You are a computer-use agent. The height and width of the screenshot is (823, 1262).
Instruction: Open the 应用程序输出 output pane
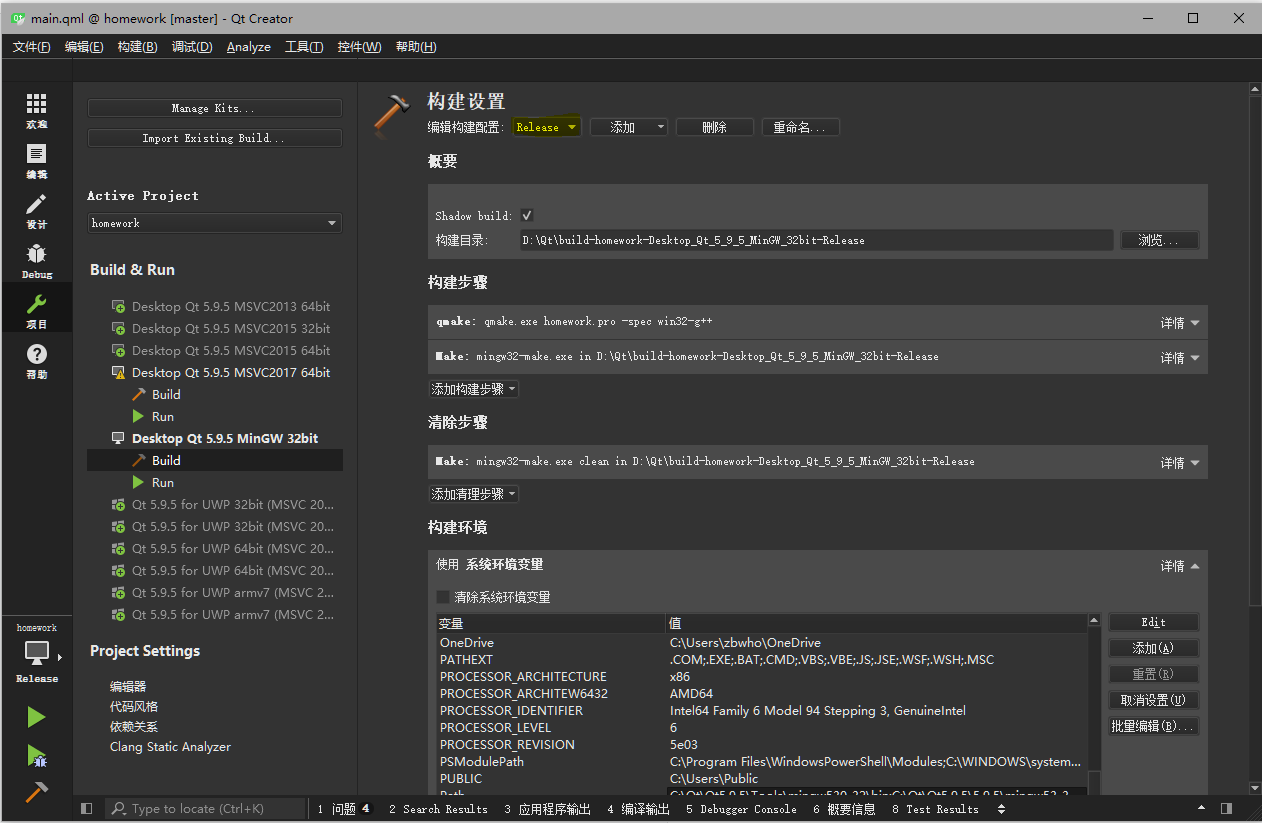548,808
